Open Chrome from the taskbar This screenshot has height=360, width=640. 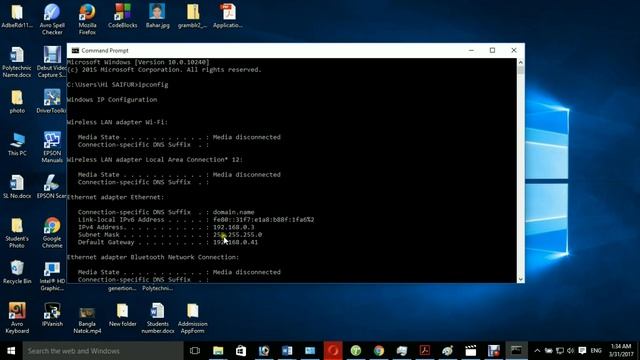[x=379, y=351]
